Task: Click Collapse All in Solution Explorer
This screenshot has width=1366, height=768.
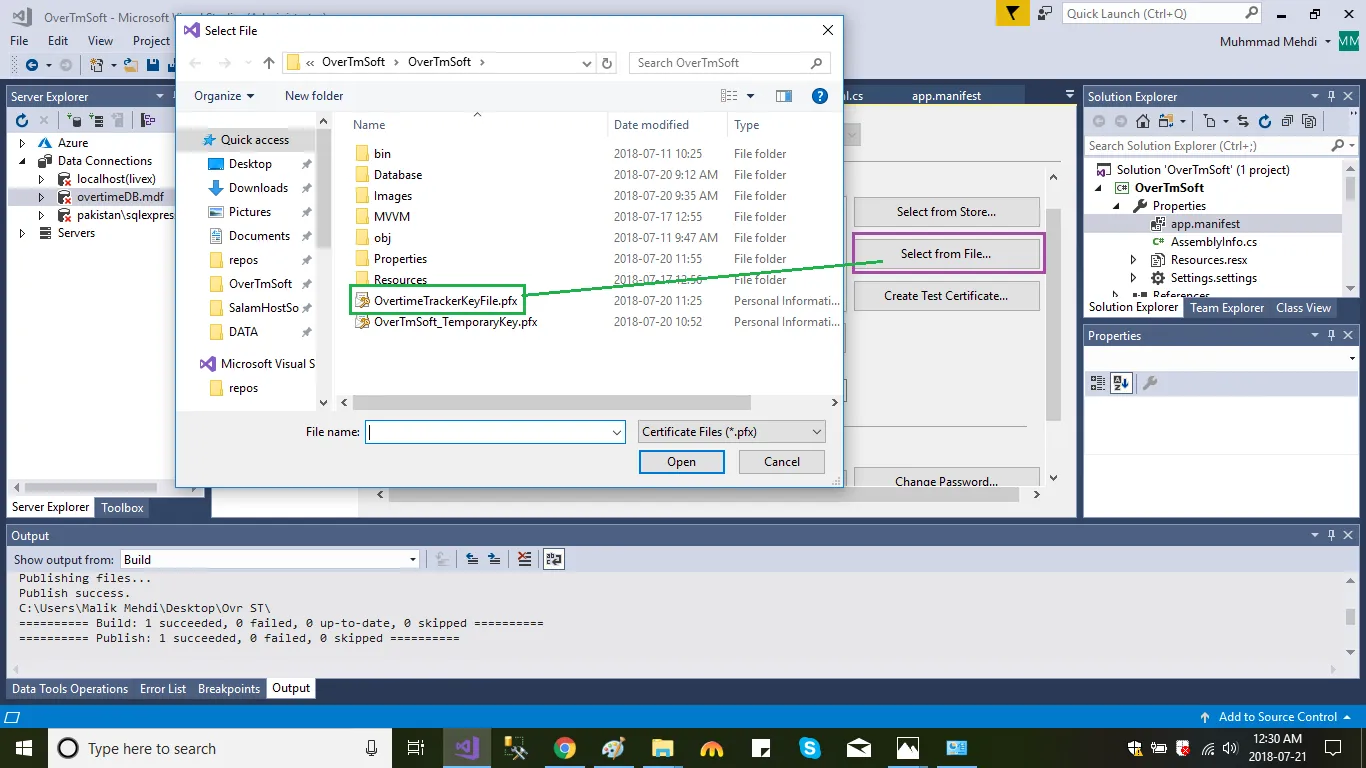Action: click(x=1287, y=121)
